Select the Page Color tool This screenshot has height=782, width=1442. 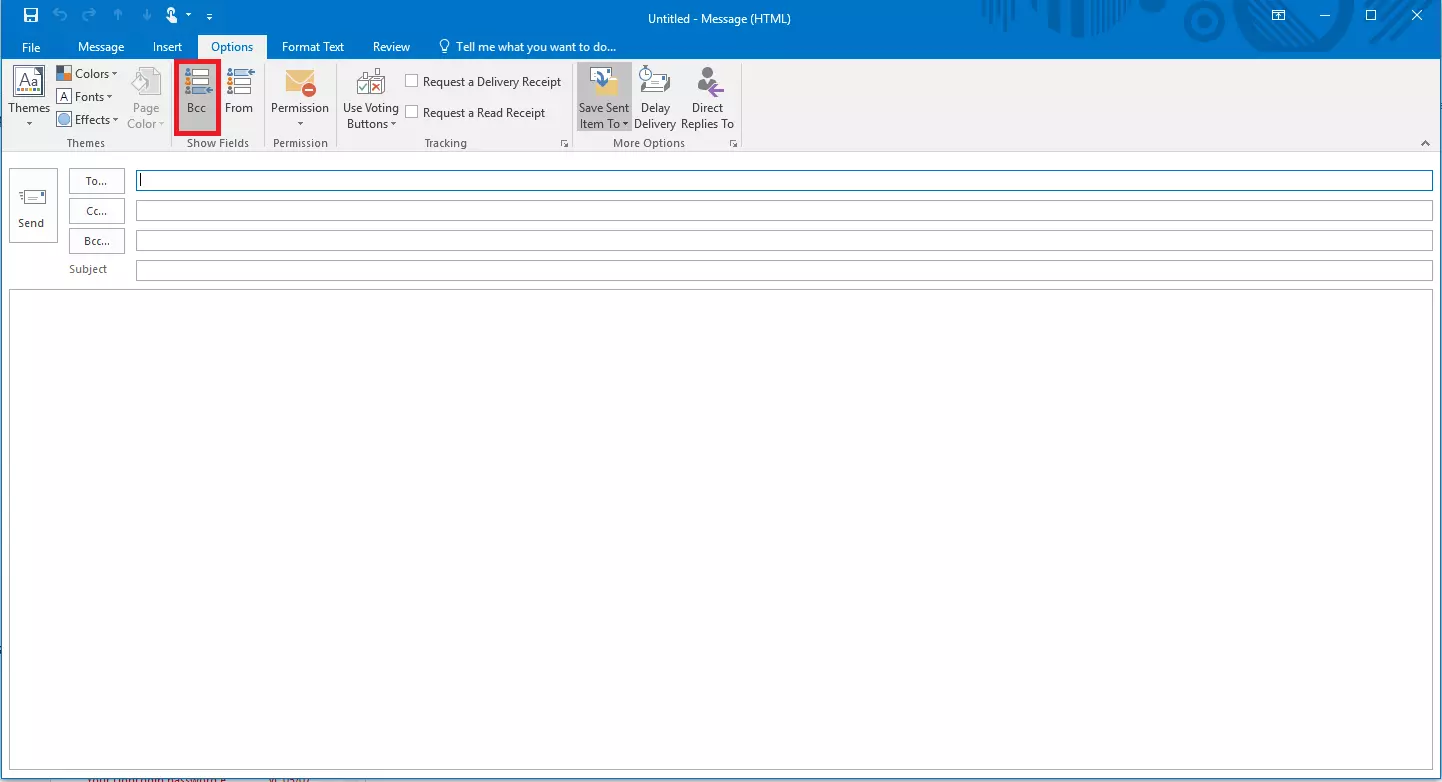pyautogui.click(x=145, y=97)
